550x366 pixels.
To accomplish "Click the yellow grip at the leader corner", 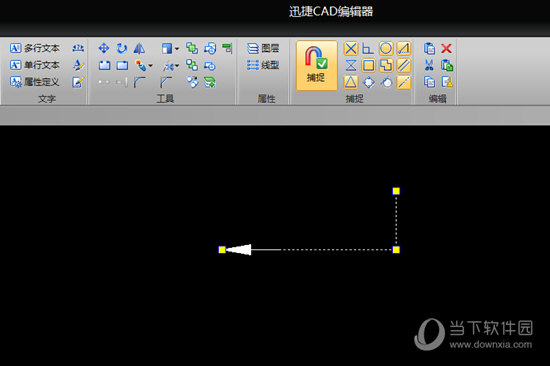I will [x=396, y=249].
